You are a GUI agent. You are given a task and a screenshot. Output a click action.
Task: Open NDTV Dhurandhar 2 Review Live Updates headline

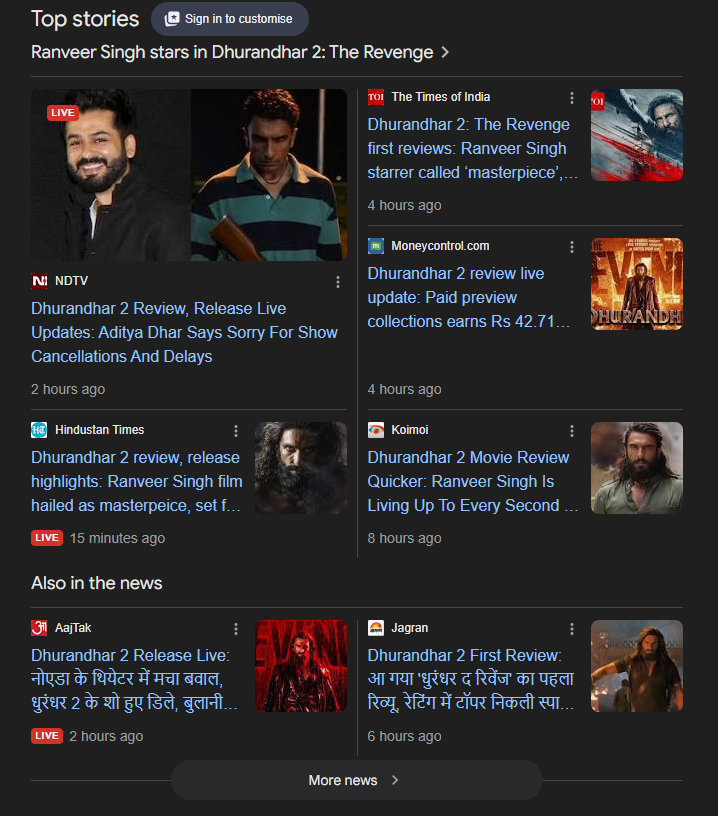coord(184,332)
